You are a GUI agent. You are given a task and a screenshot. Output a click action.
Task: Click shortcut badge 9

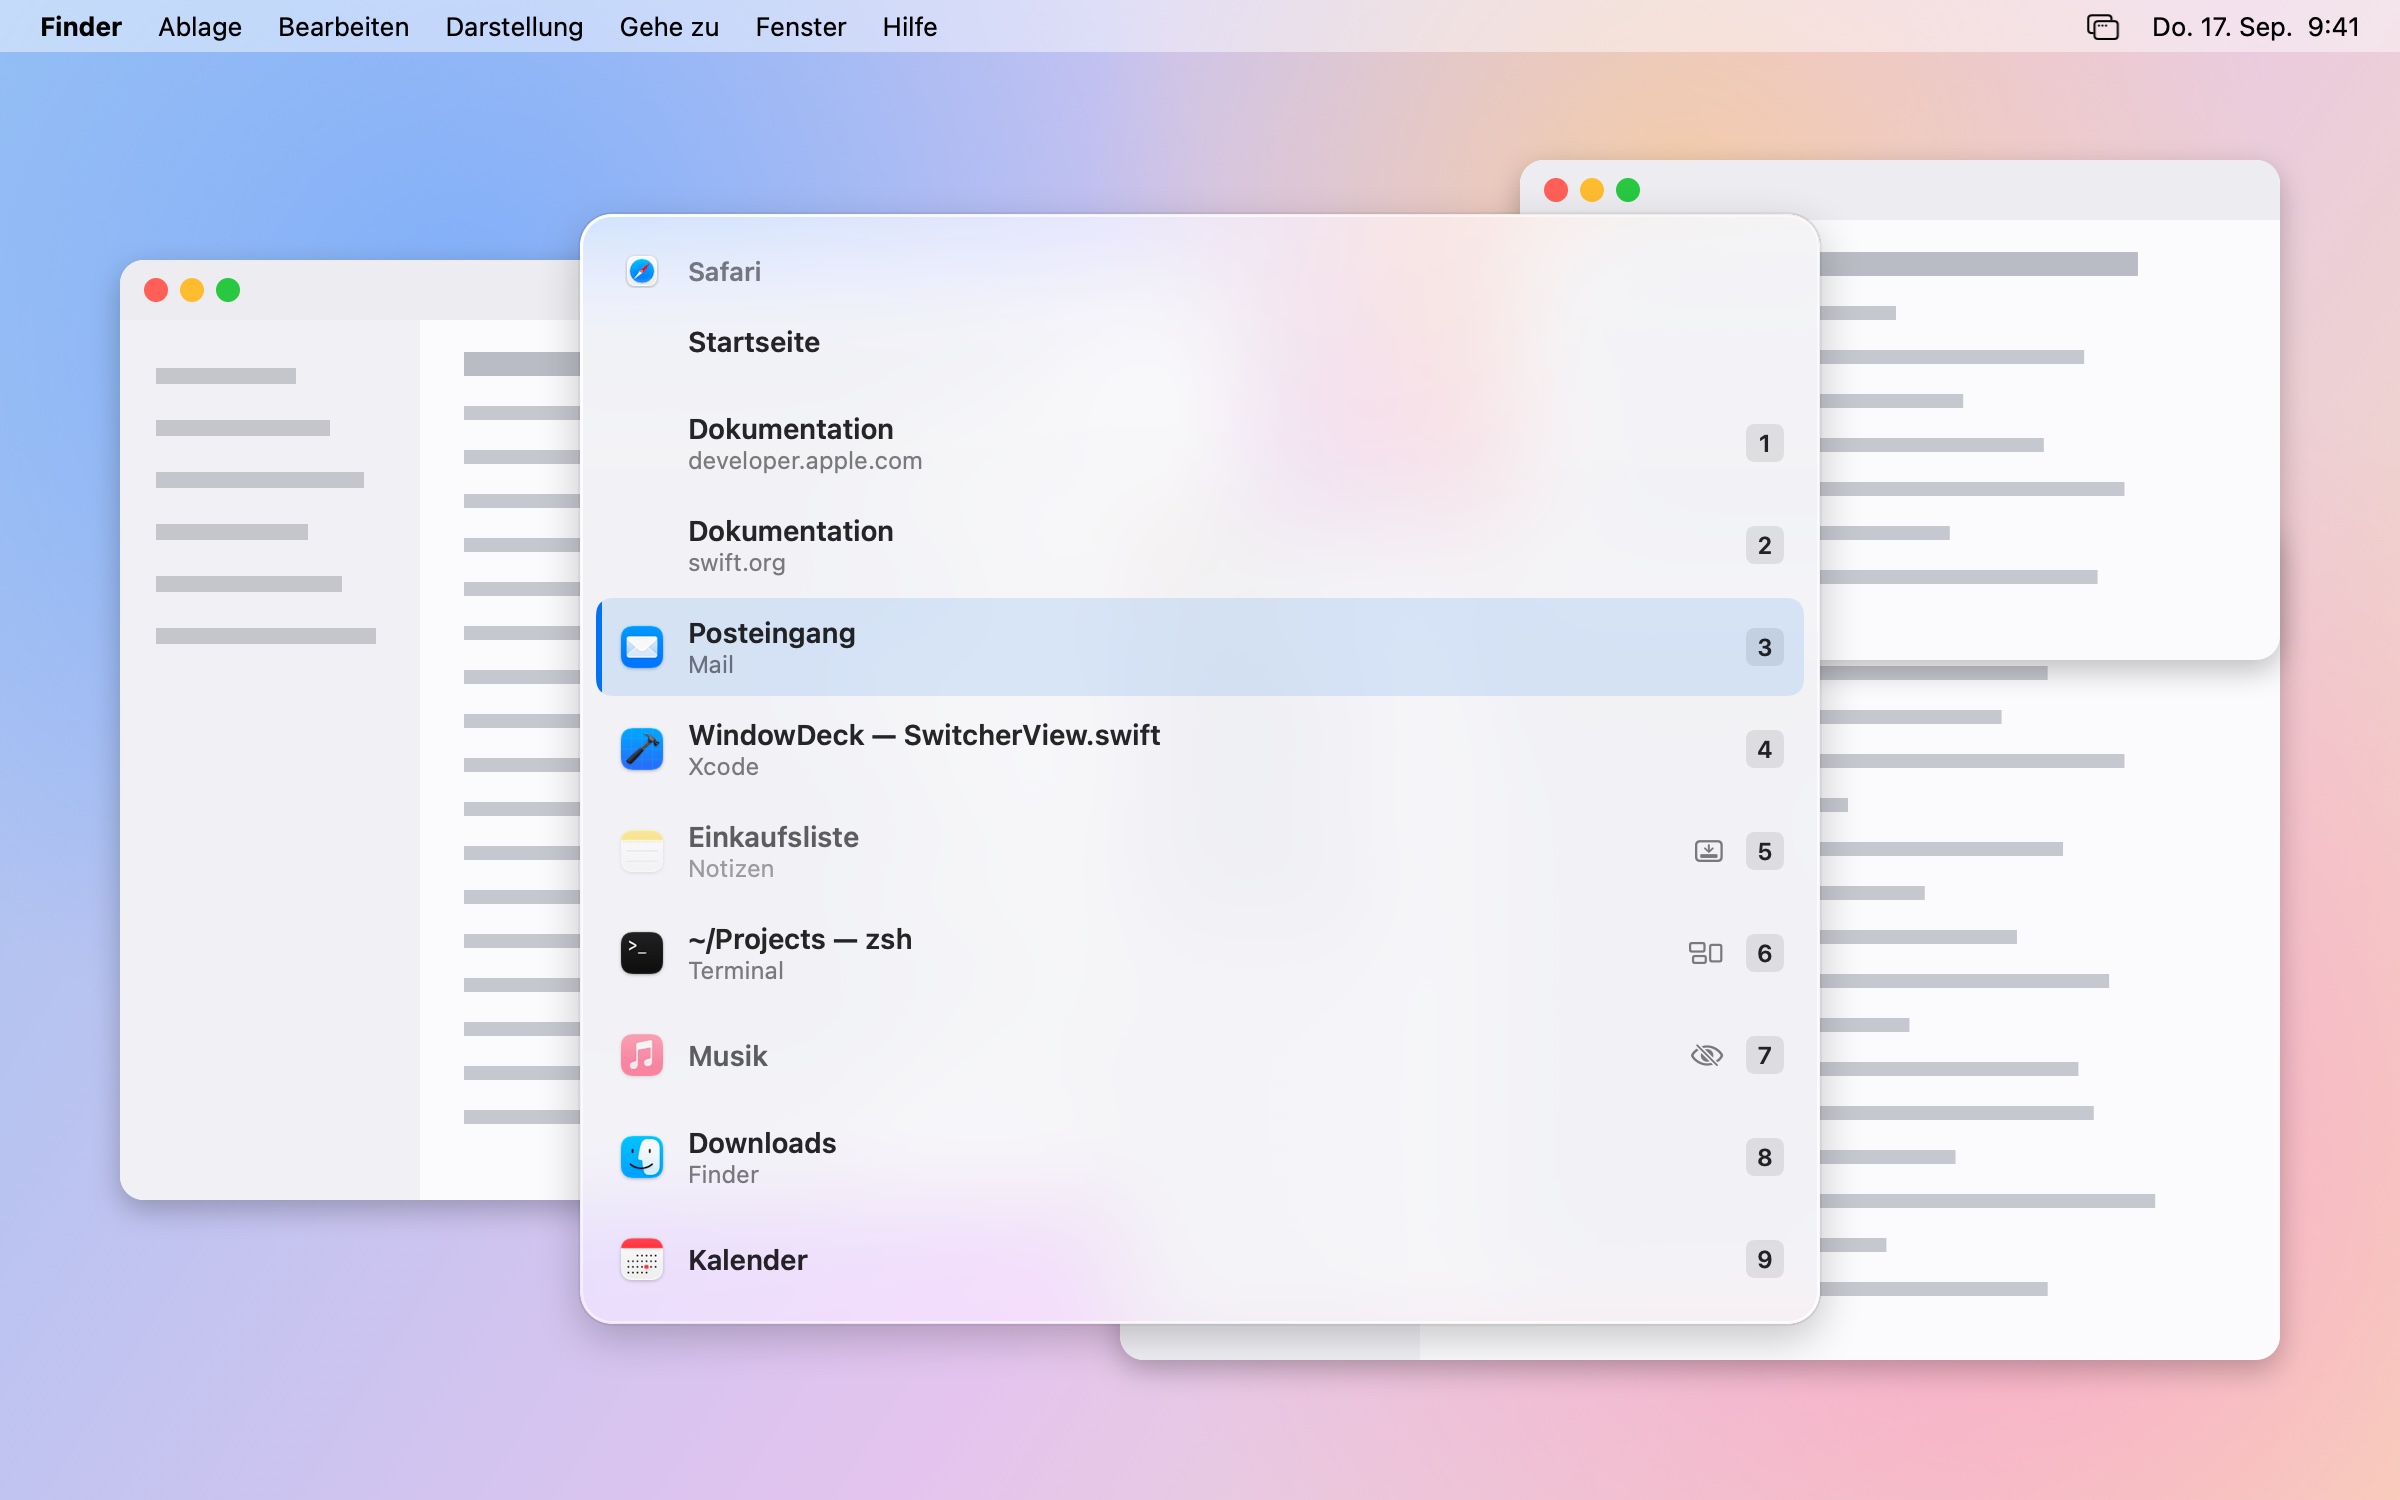[x=1764, y=1260]
